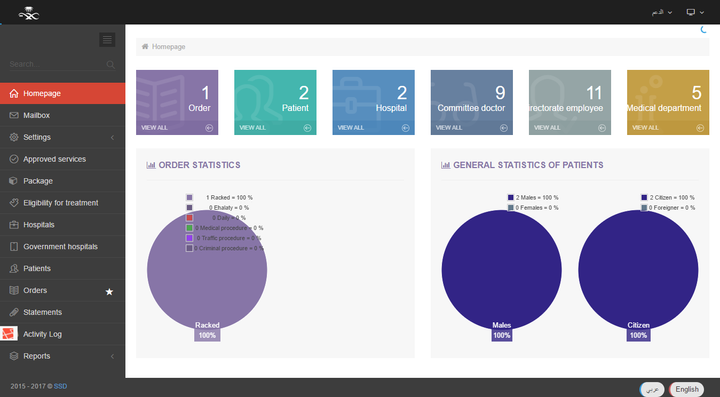The height and width of the screenshot is (397, 720).
Task: Click the Patients person icon
Action: click(x=14, y=268)
